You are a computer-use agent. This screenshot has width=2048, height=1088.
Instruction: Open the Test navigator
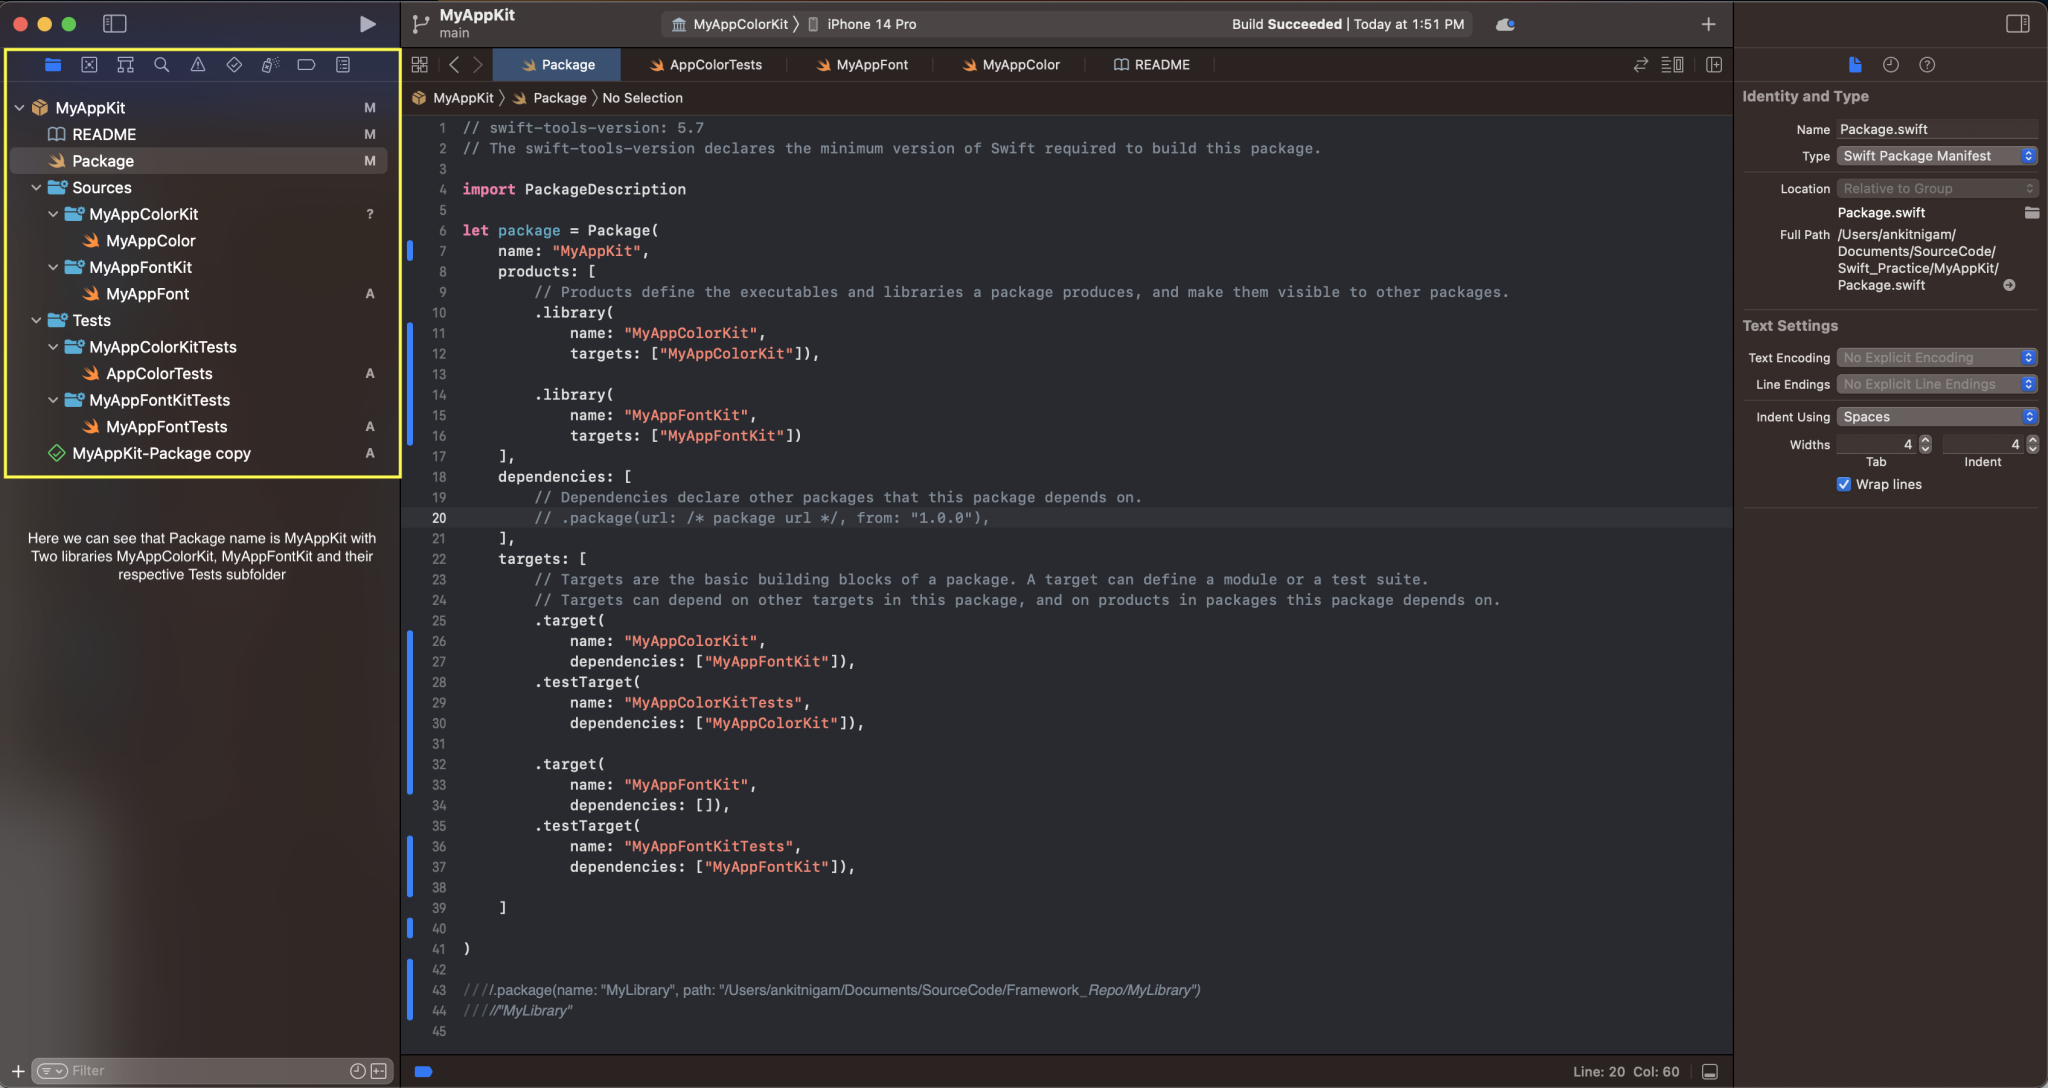[x=234, y=65]
